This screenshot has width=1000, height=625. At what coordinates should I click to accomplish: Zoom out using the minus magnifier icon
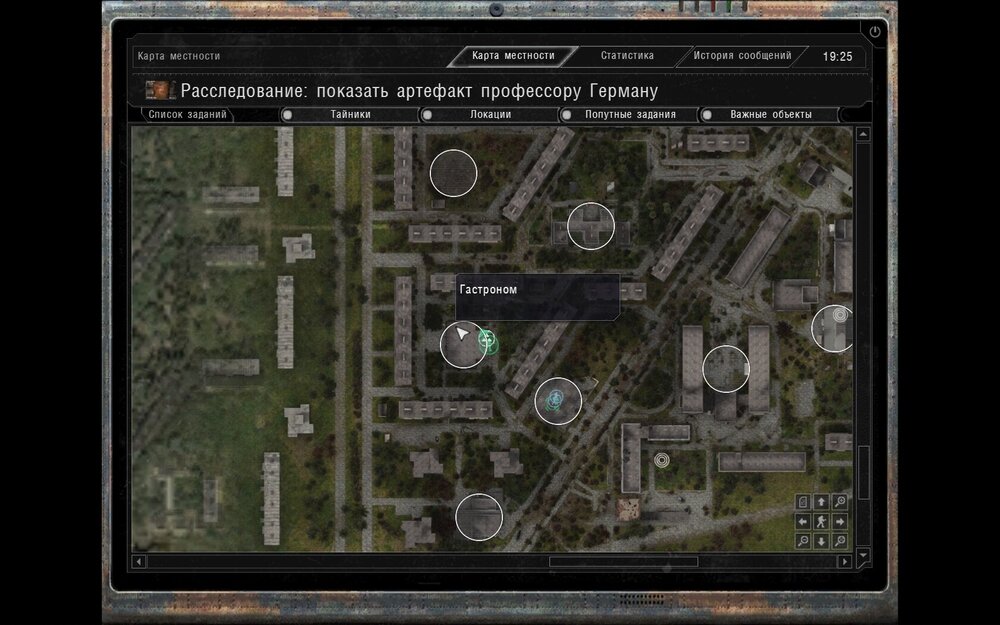pos(803,541)
